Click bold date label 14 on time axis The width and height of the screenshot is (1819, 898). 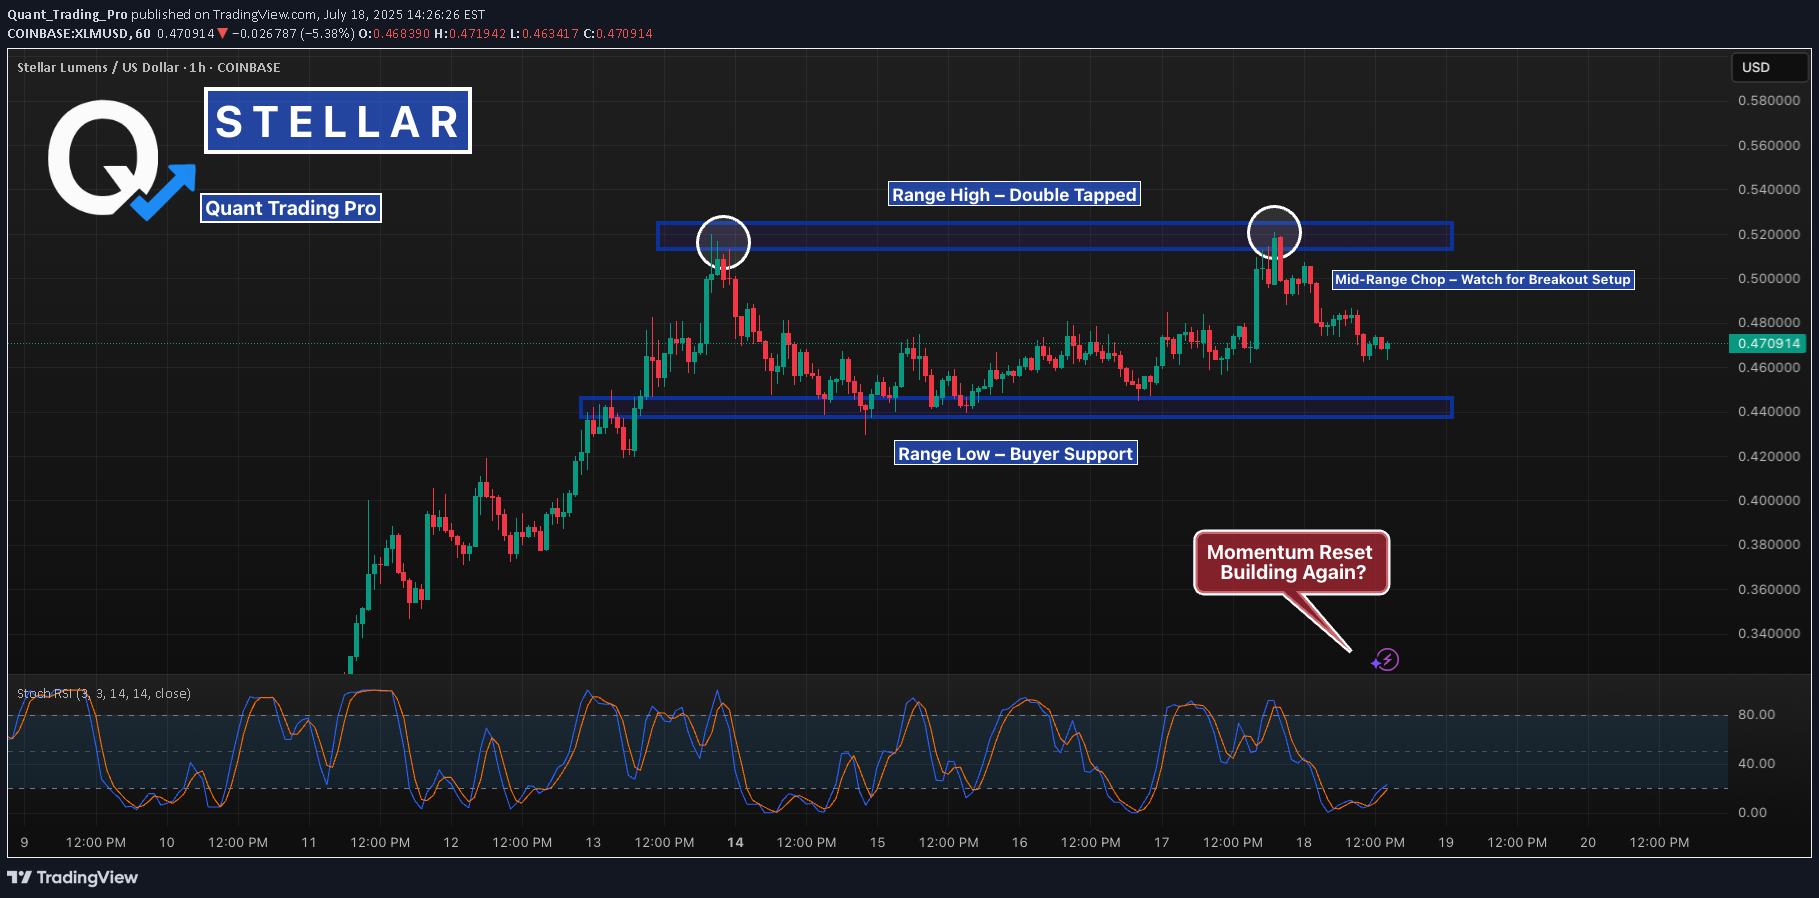[x=735, y=842]
